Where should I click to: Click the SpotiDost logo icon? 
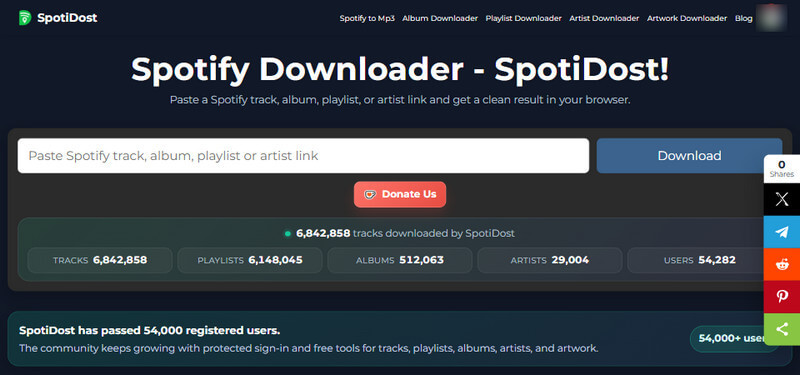(25, 18)
